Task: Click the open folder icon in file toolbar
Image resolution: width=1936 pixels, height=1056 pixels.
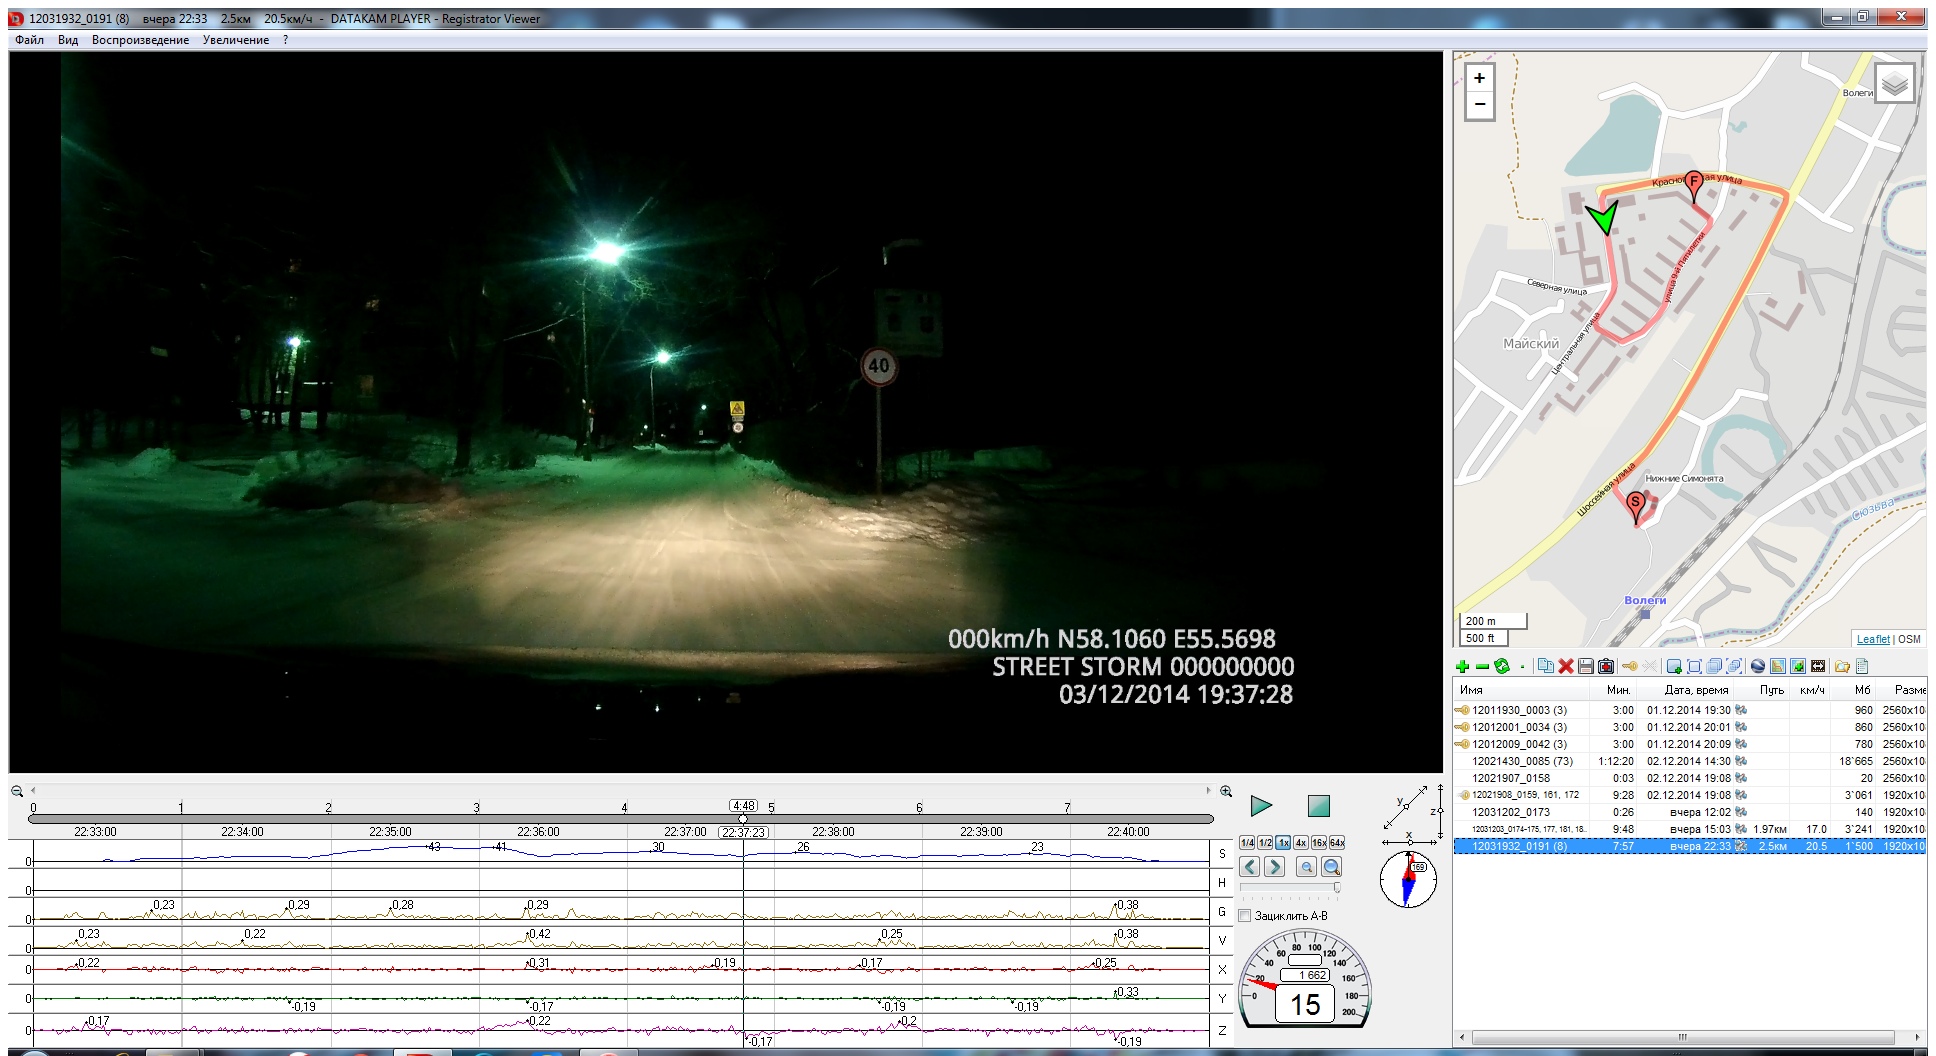Action: pos(1841,667)
